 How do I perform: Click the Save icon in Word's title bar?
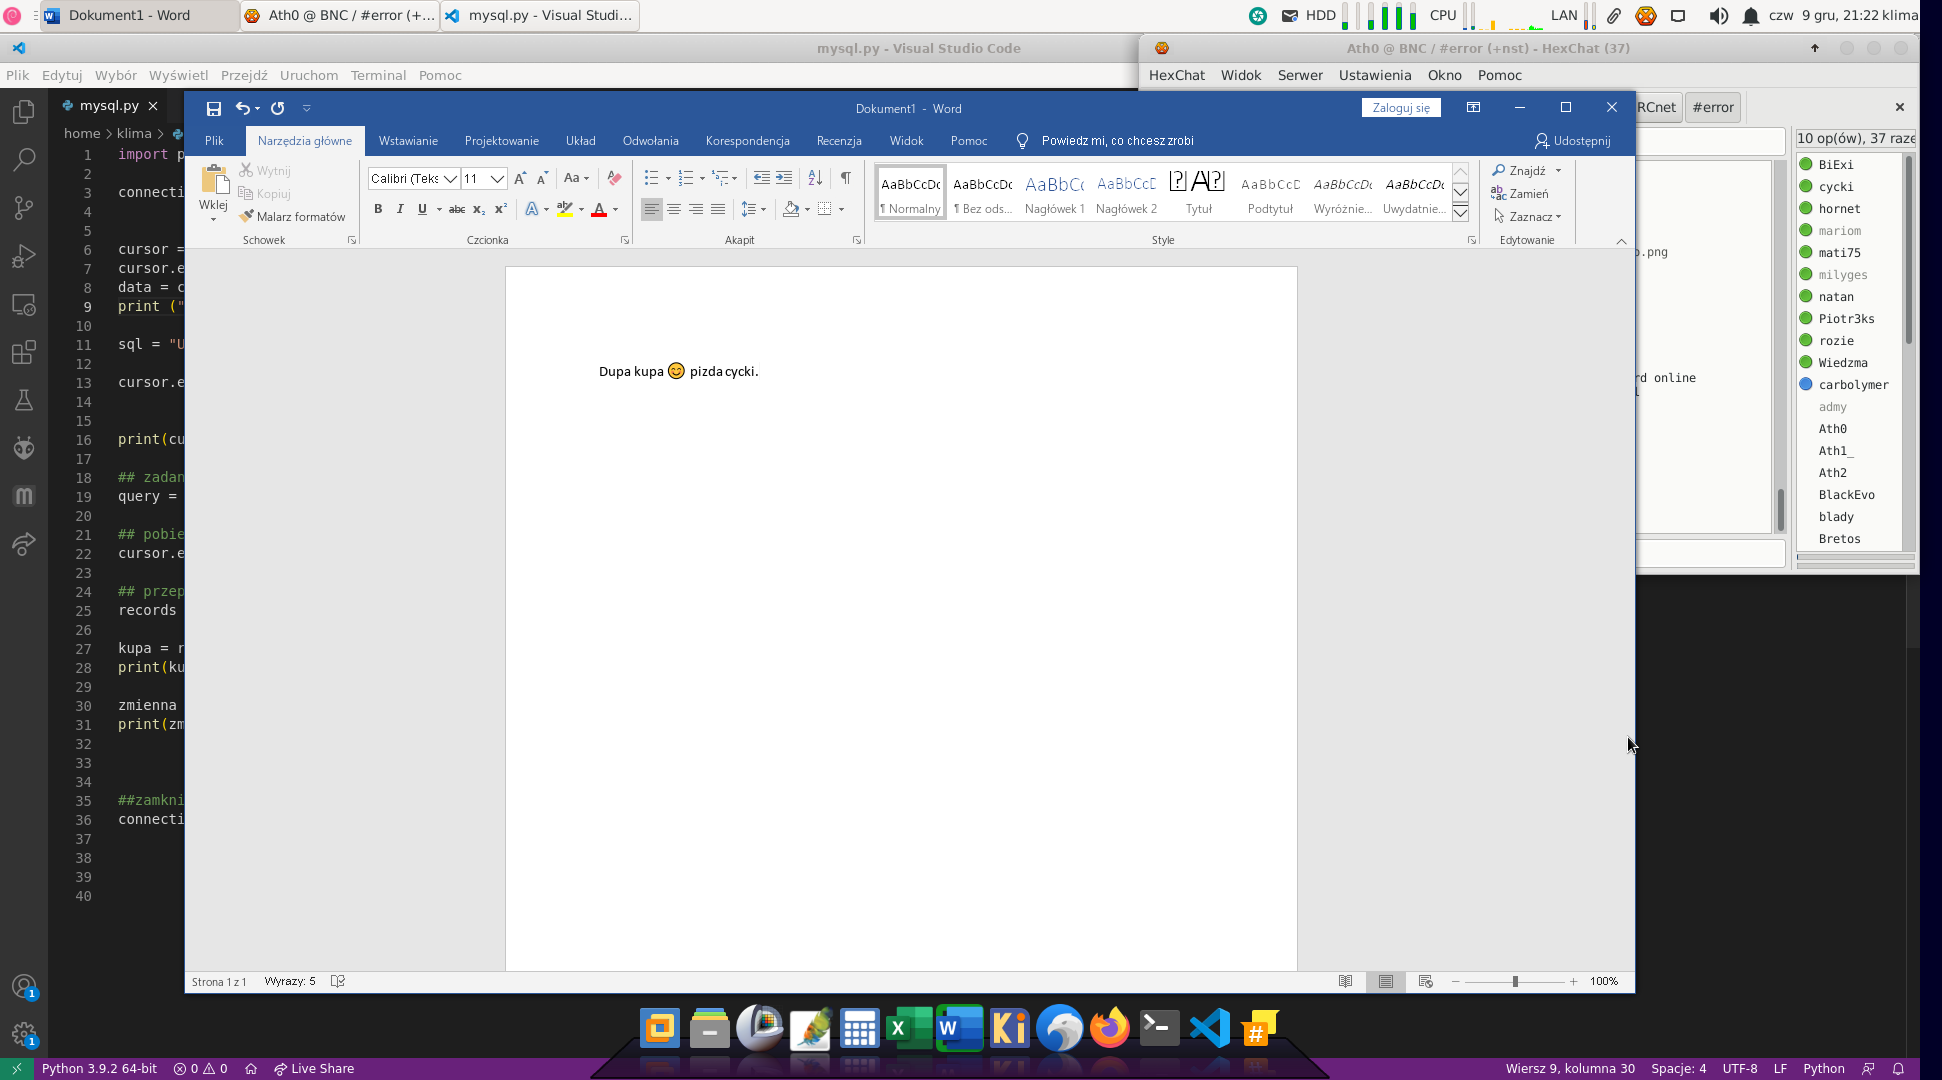coord(213,108)
